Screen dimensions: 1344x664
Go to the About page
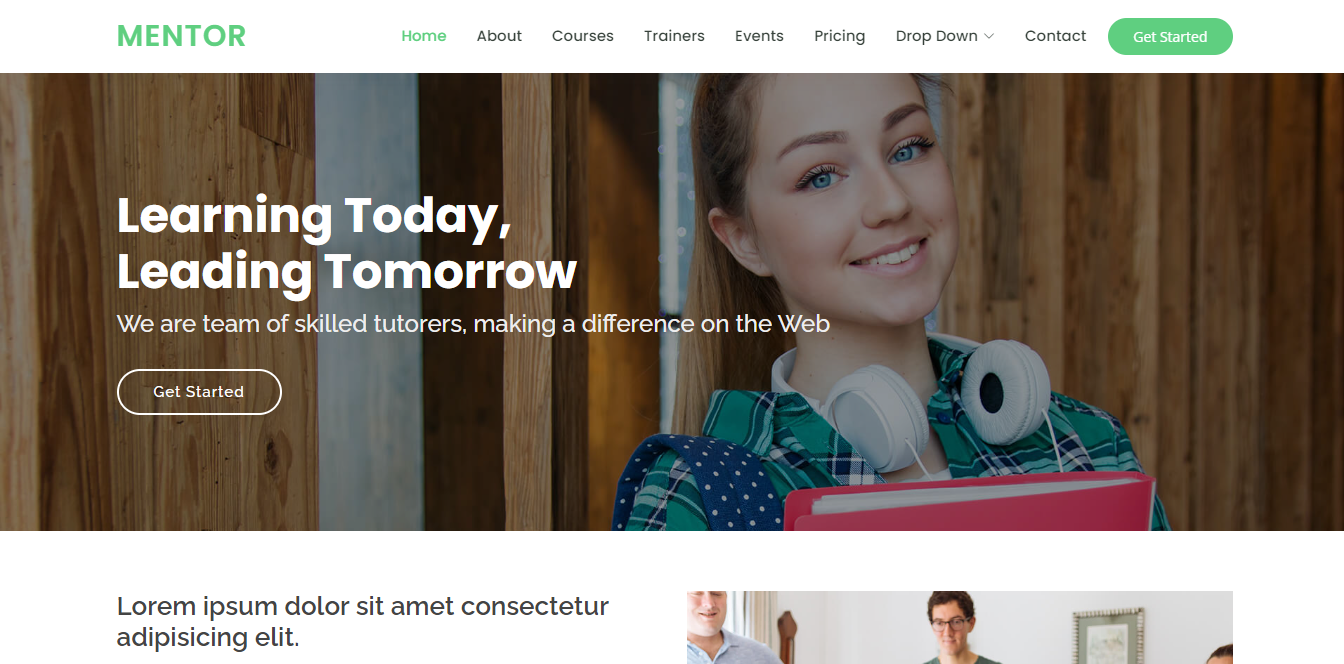[x=499, y=36]
